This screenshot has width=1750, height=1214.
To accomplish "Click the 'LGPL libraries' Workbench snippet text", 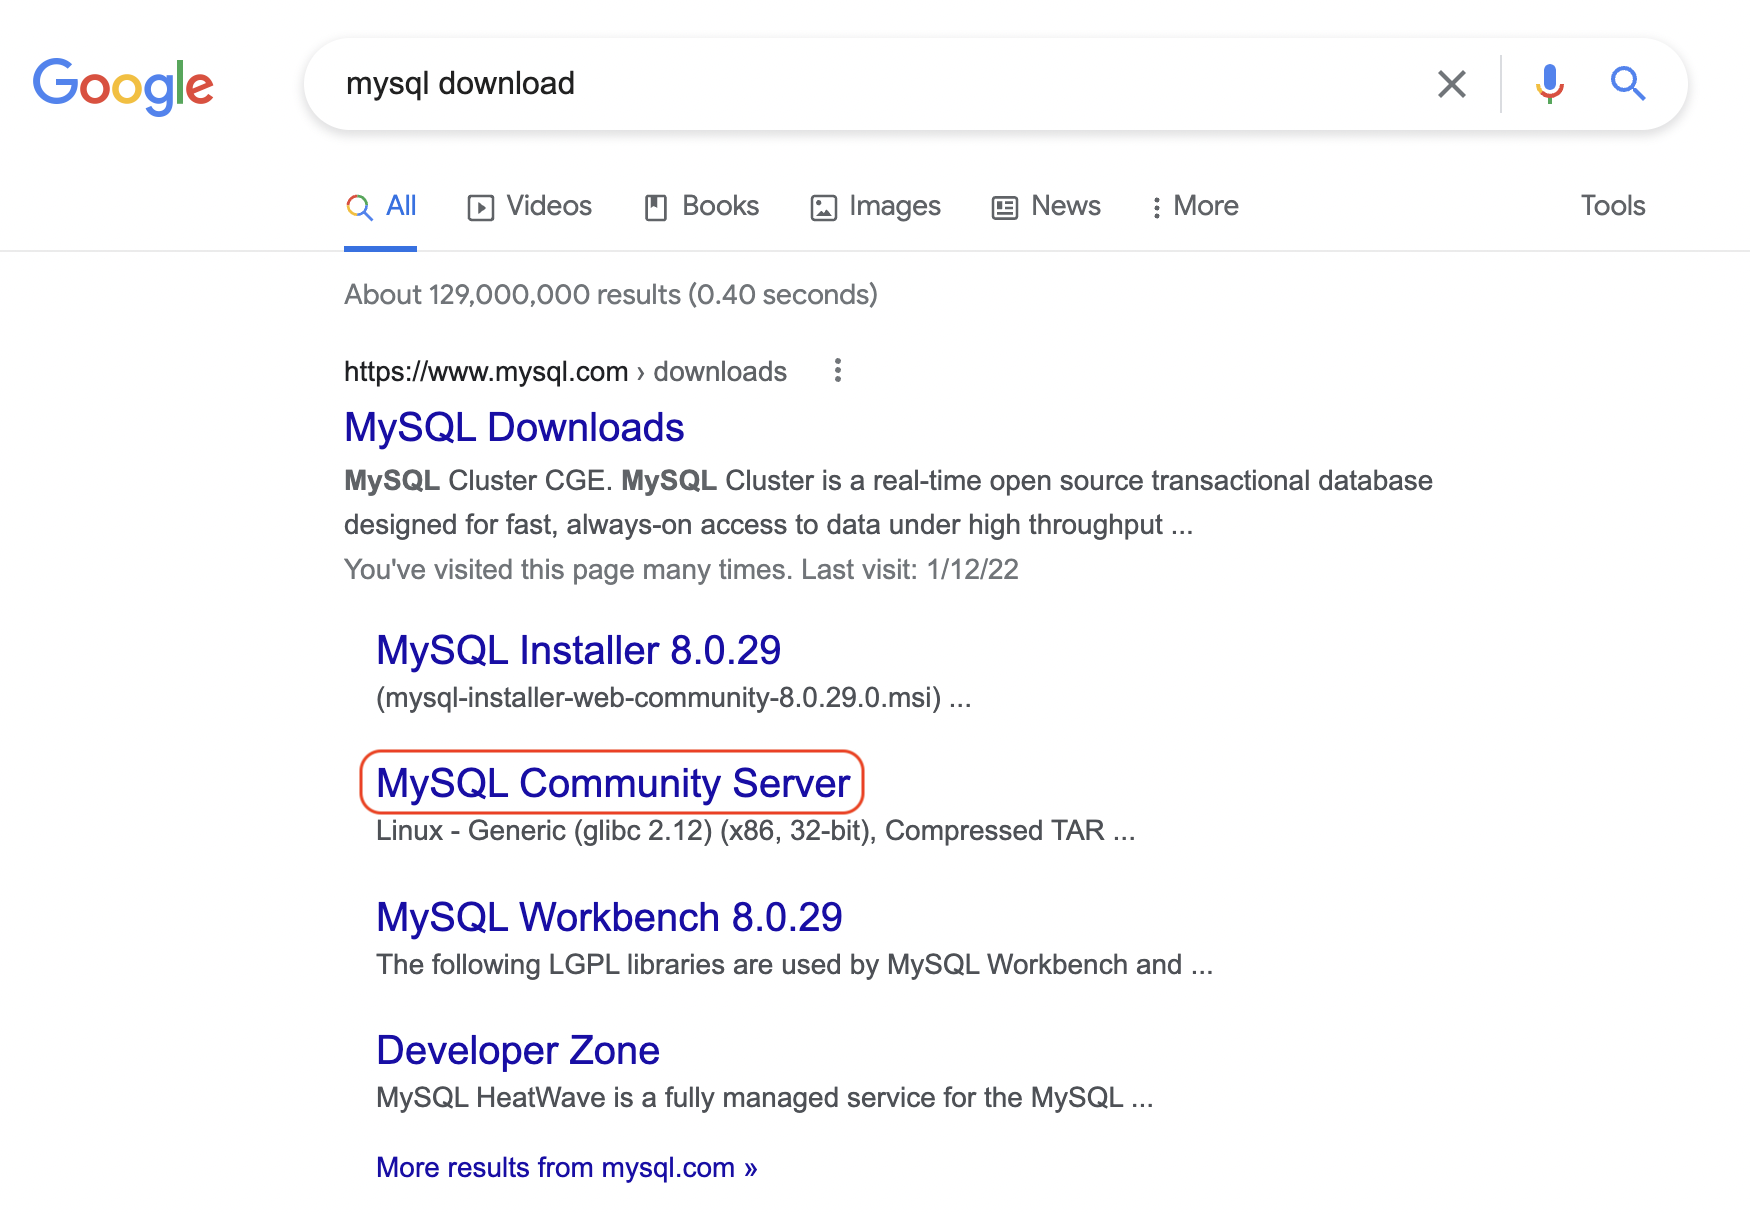I will [x=794, y=965].
